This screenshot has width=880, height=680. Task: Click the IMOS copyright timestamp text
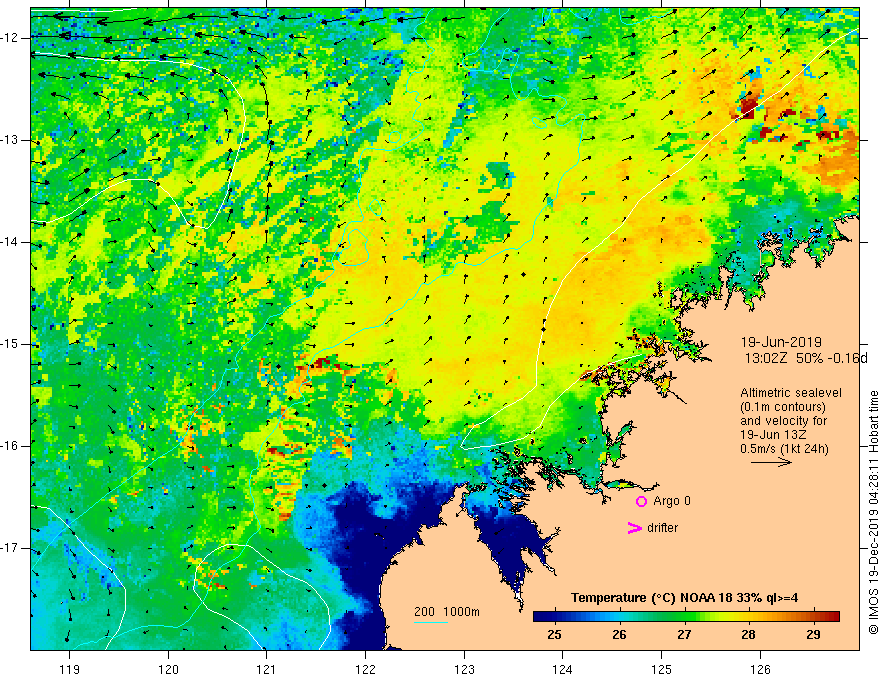pyautogui.click(x=873, y=512)
